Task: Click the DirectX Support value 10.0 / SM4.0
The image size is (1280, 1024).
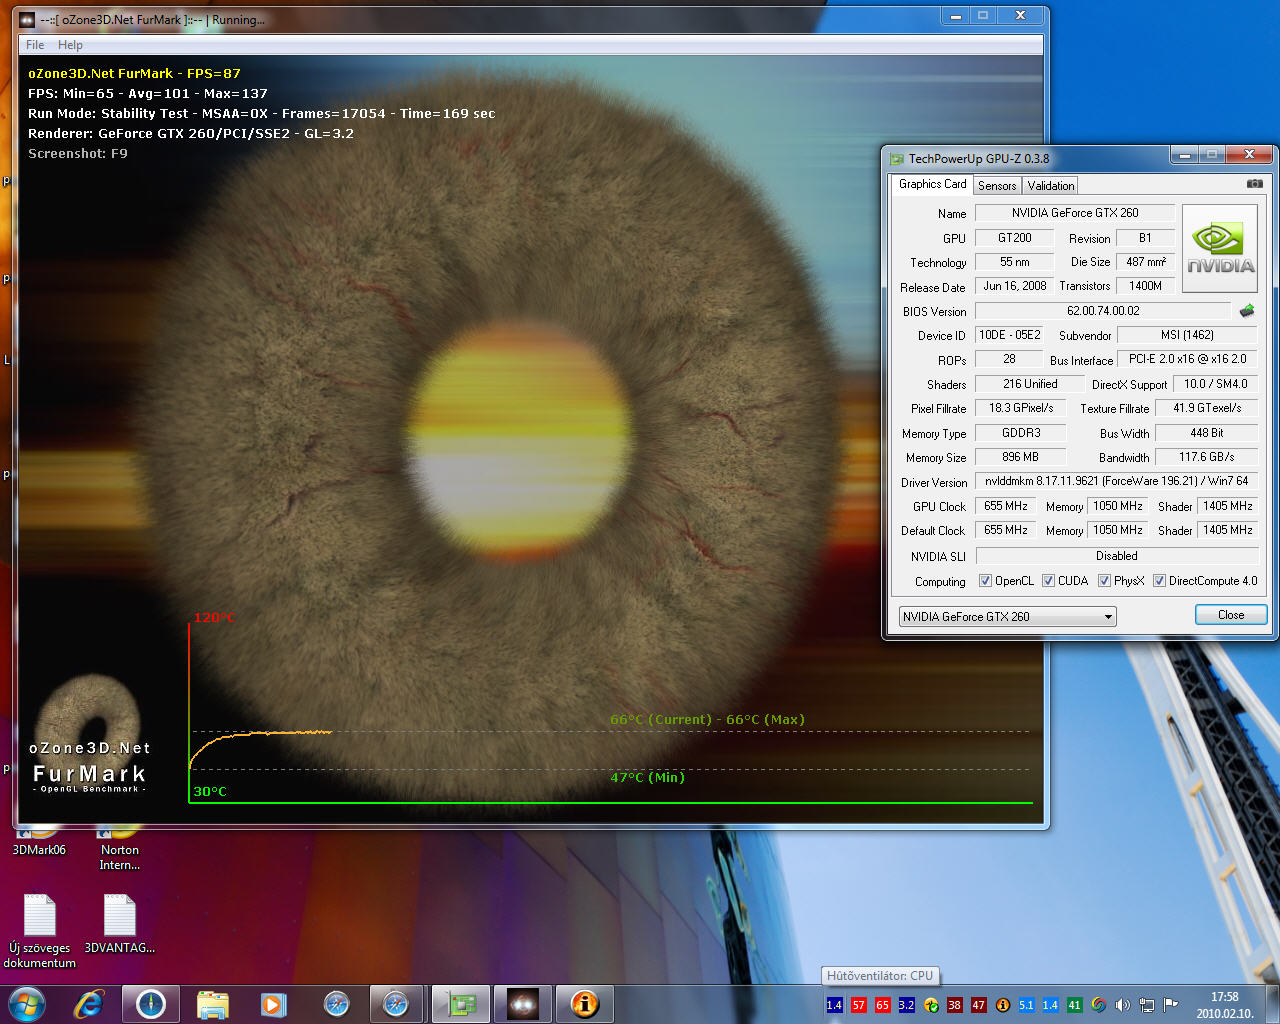Action: pyautogui.click(x=1215, y=384)
